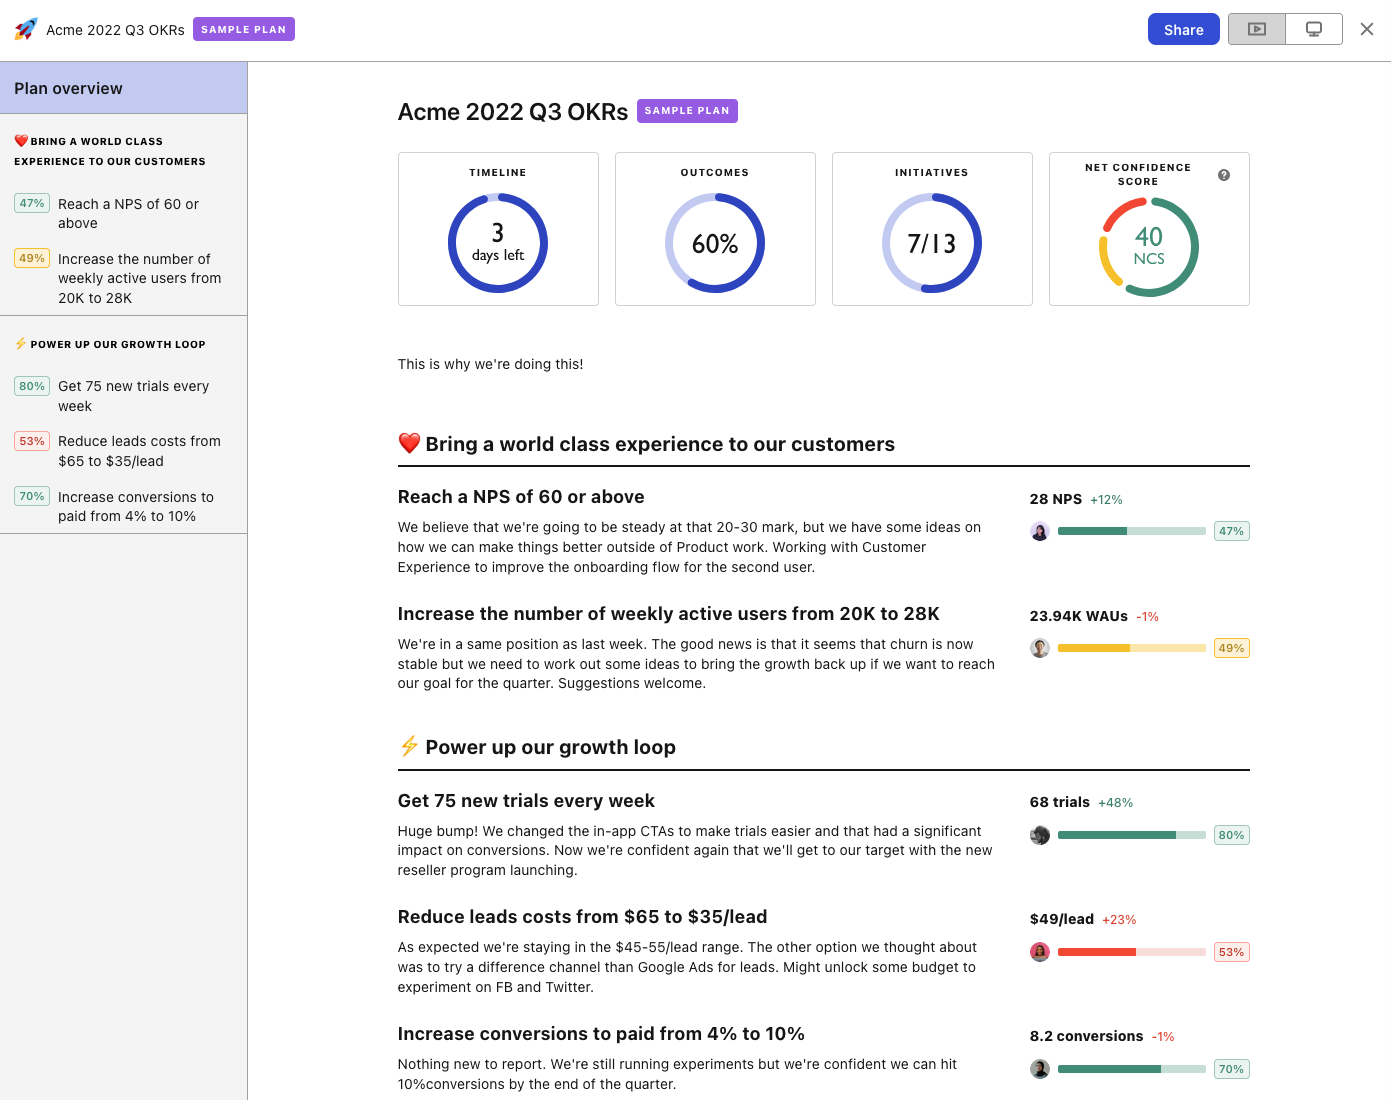Click the Share button
Image resolution: width=1391 pixels, height=1100 pixels.
point(1184,29)
